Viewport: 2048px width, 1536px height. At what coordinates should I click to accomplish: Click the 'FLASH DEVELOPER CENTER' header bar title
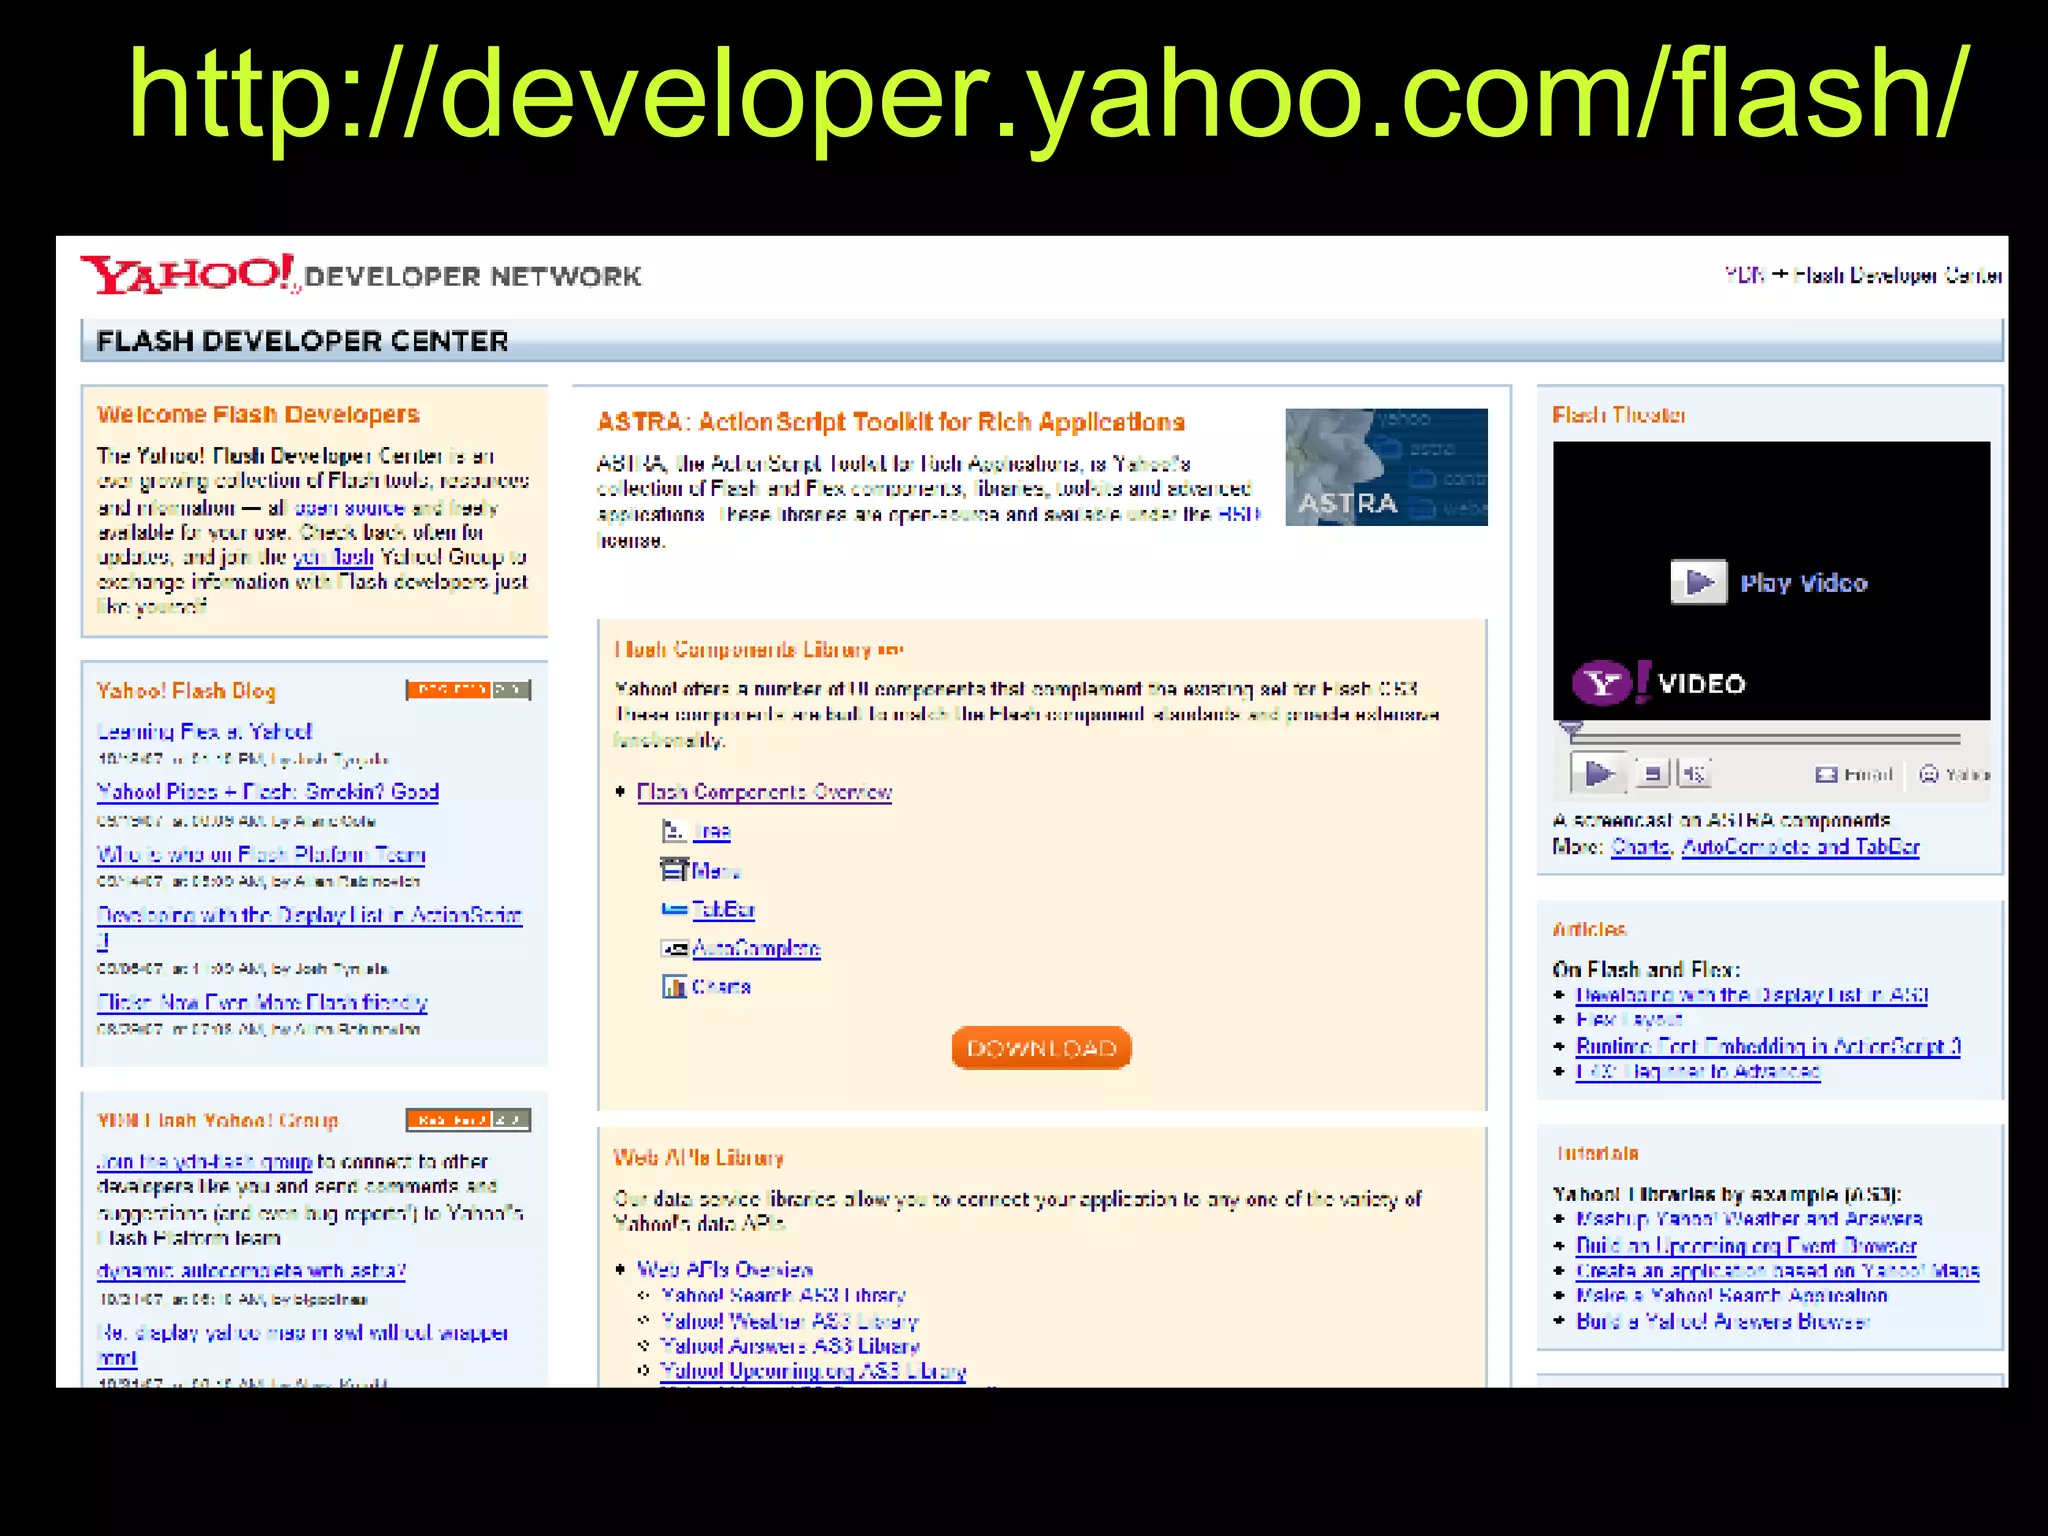302,341
